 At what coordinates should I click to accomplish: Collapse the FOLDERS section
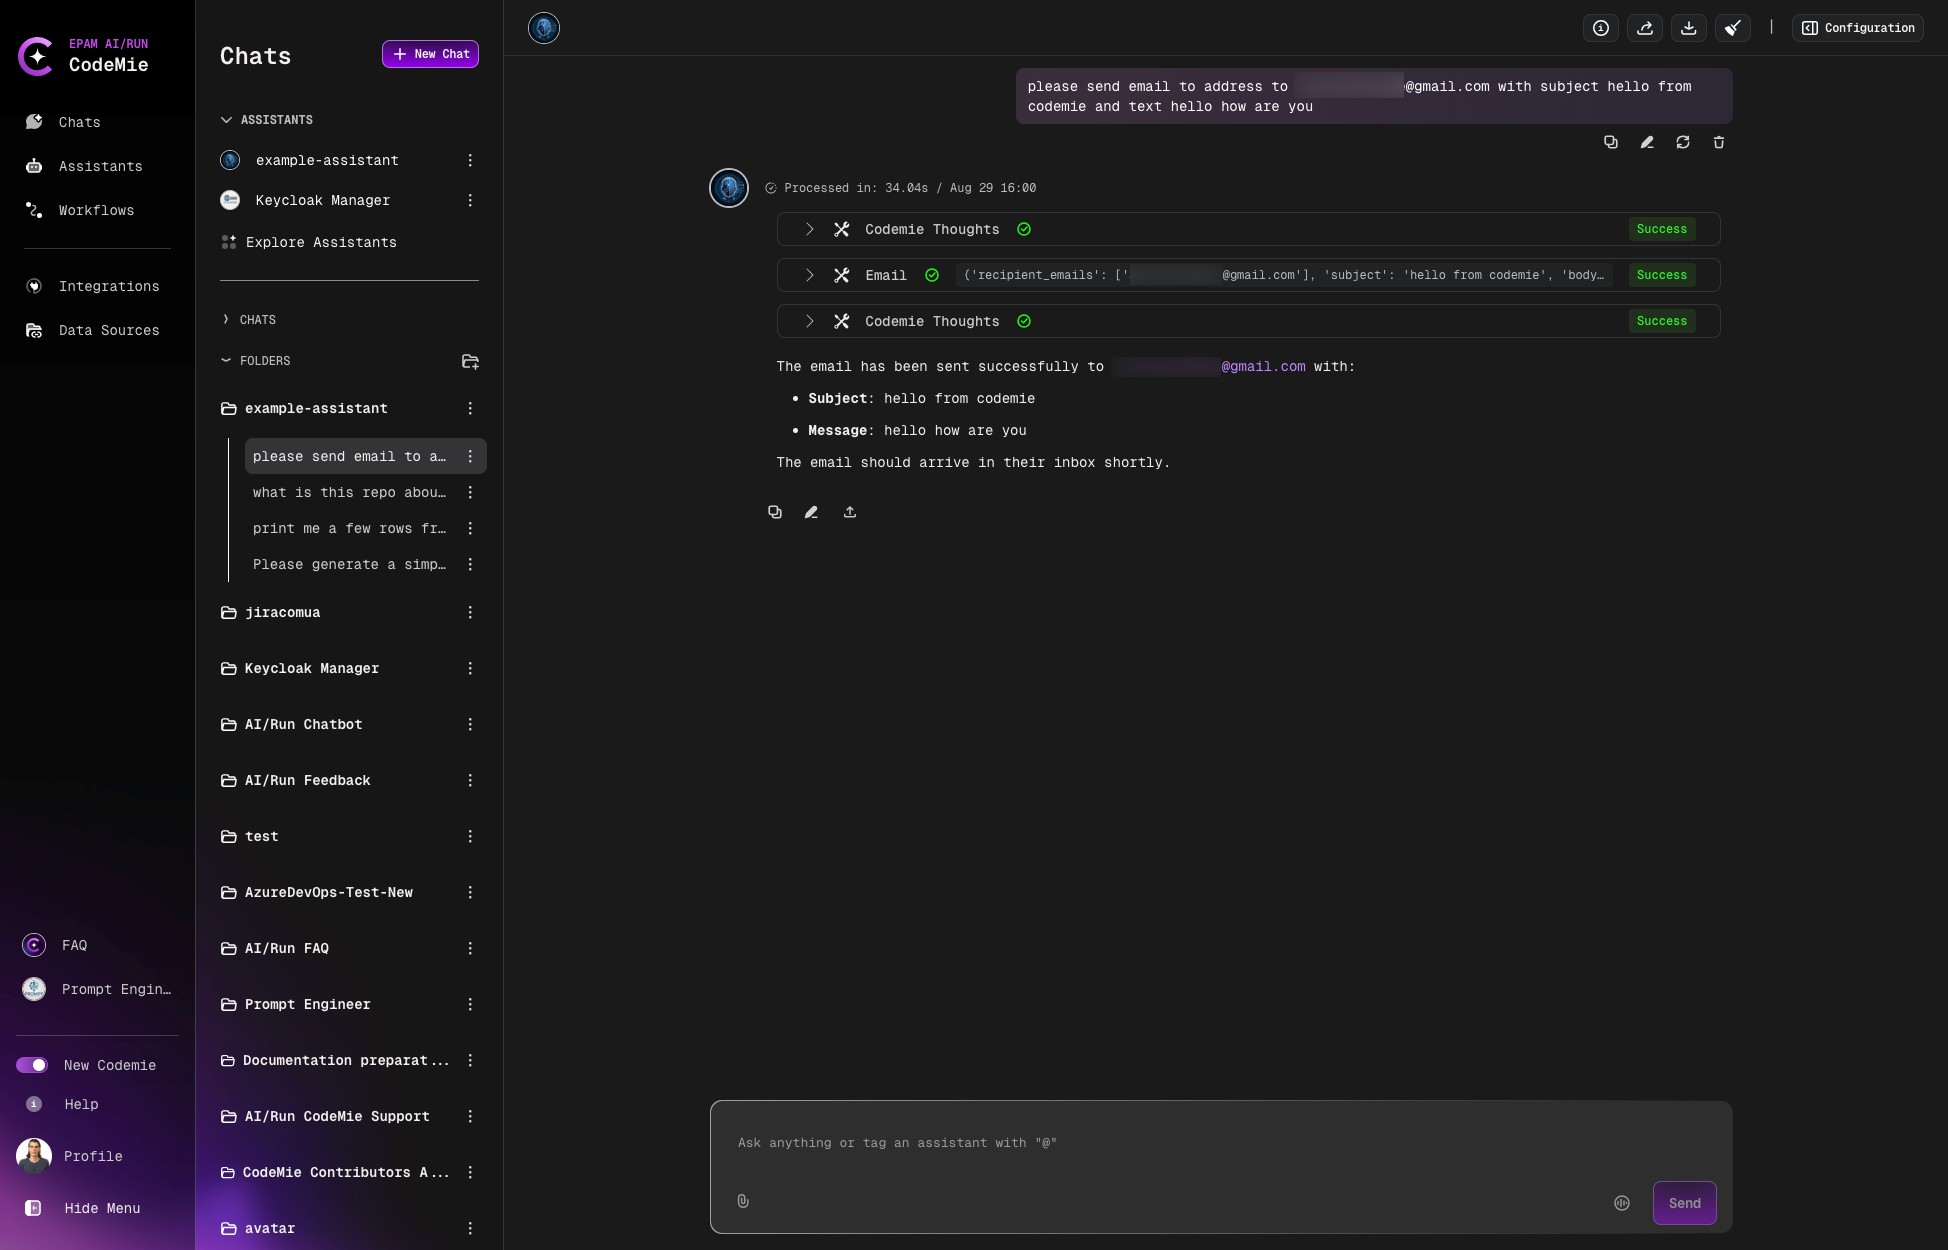click(x=226, y=361)
